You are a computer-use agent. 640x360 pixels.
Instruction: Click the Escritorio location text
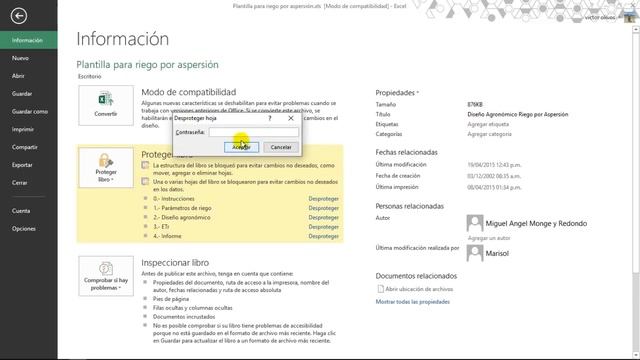tap(90, 76)
